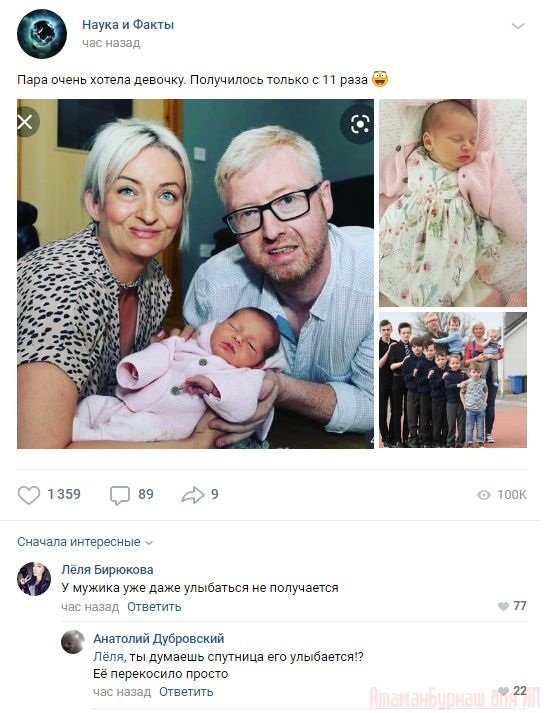Like the post with heart icon
The width and height of the screenshot is (553, 713).
tap(29, 495)
